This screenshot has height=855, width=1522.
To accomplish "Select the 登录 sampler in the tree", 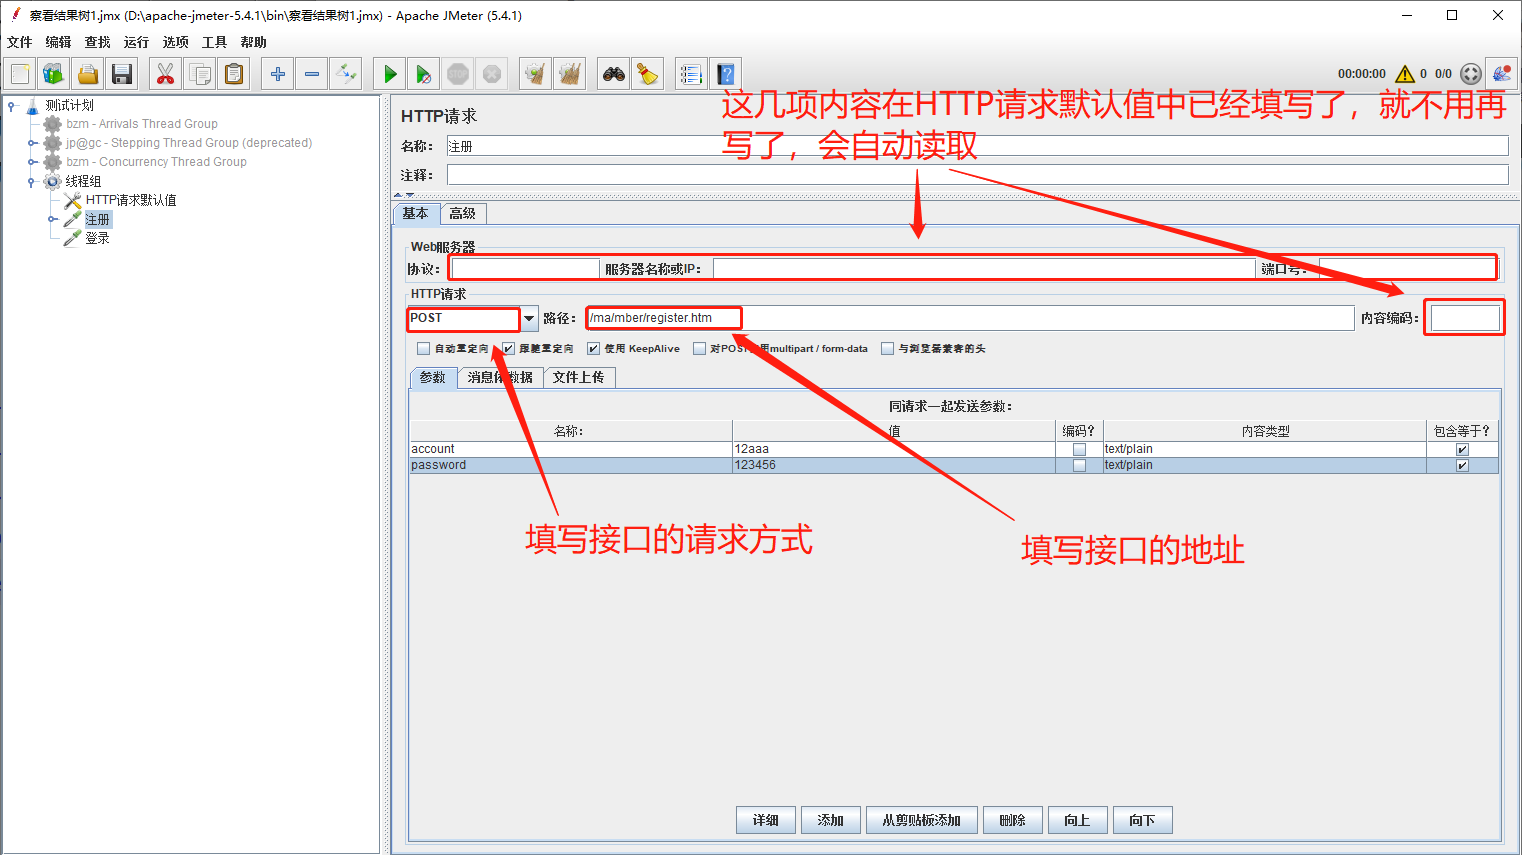I will click(x=97, y=238).
